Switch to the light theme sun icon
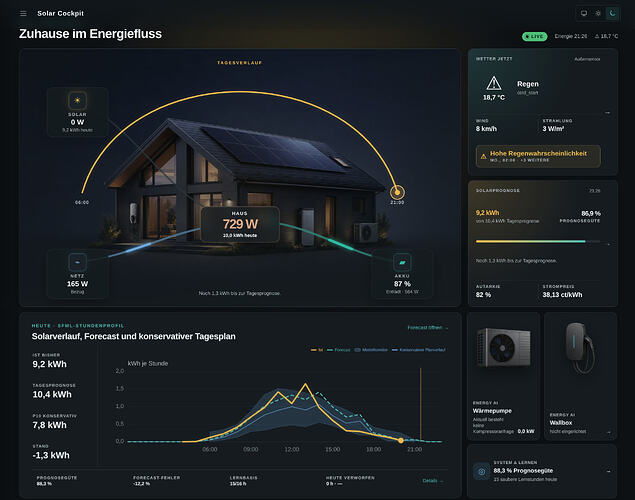Image resolution: width=635 pixels, height=500 pixels. pyautogui.click(x=598, y=13)
